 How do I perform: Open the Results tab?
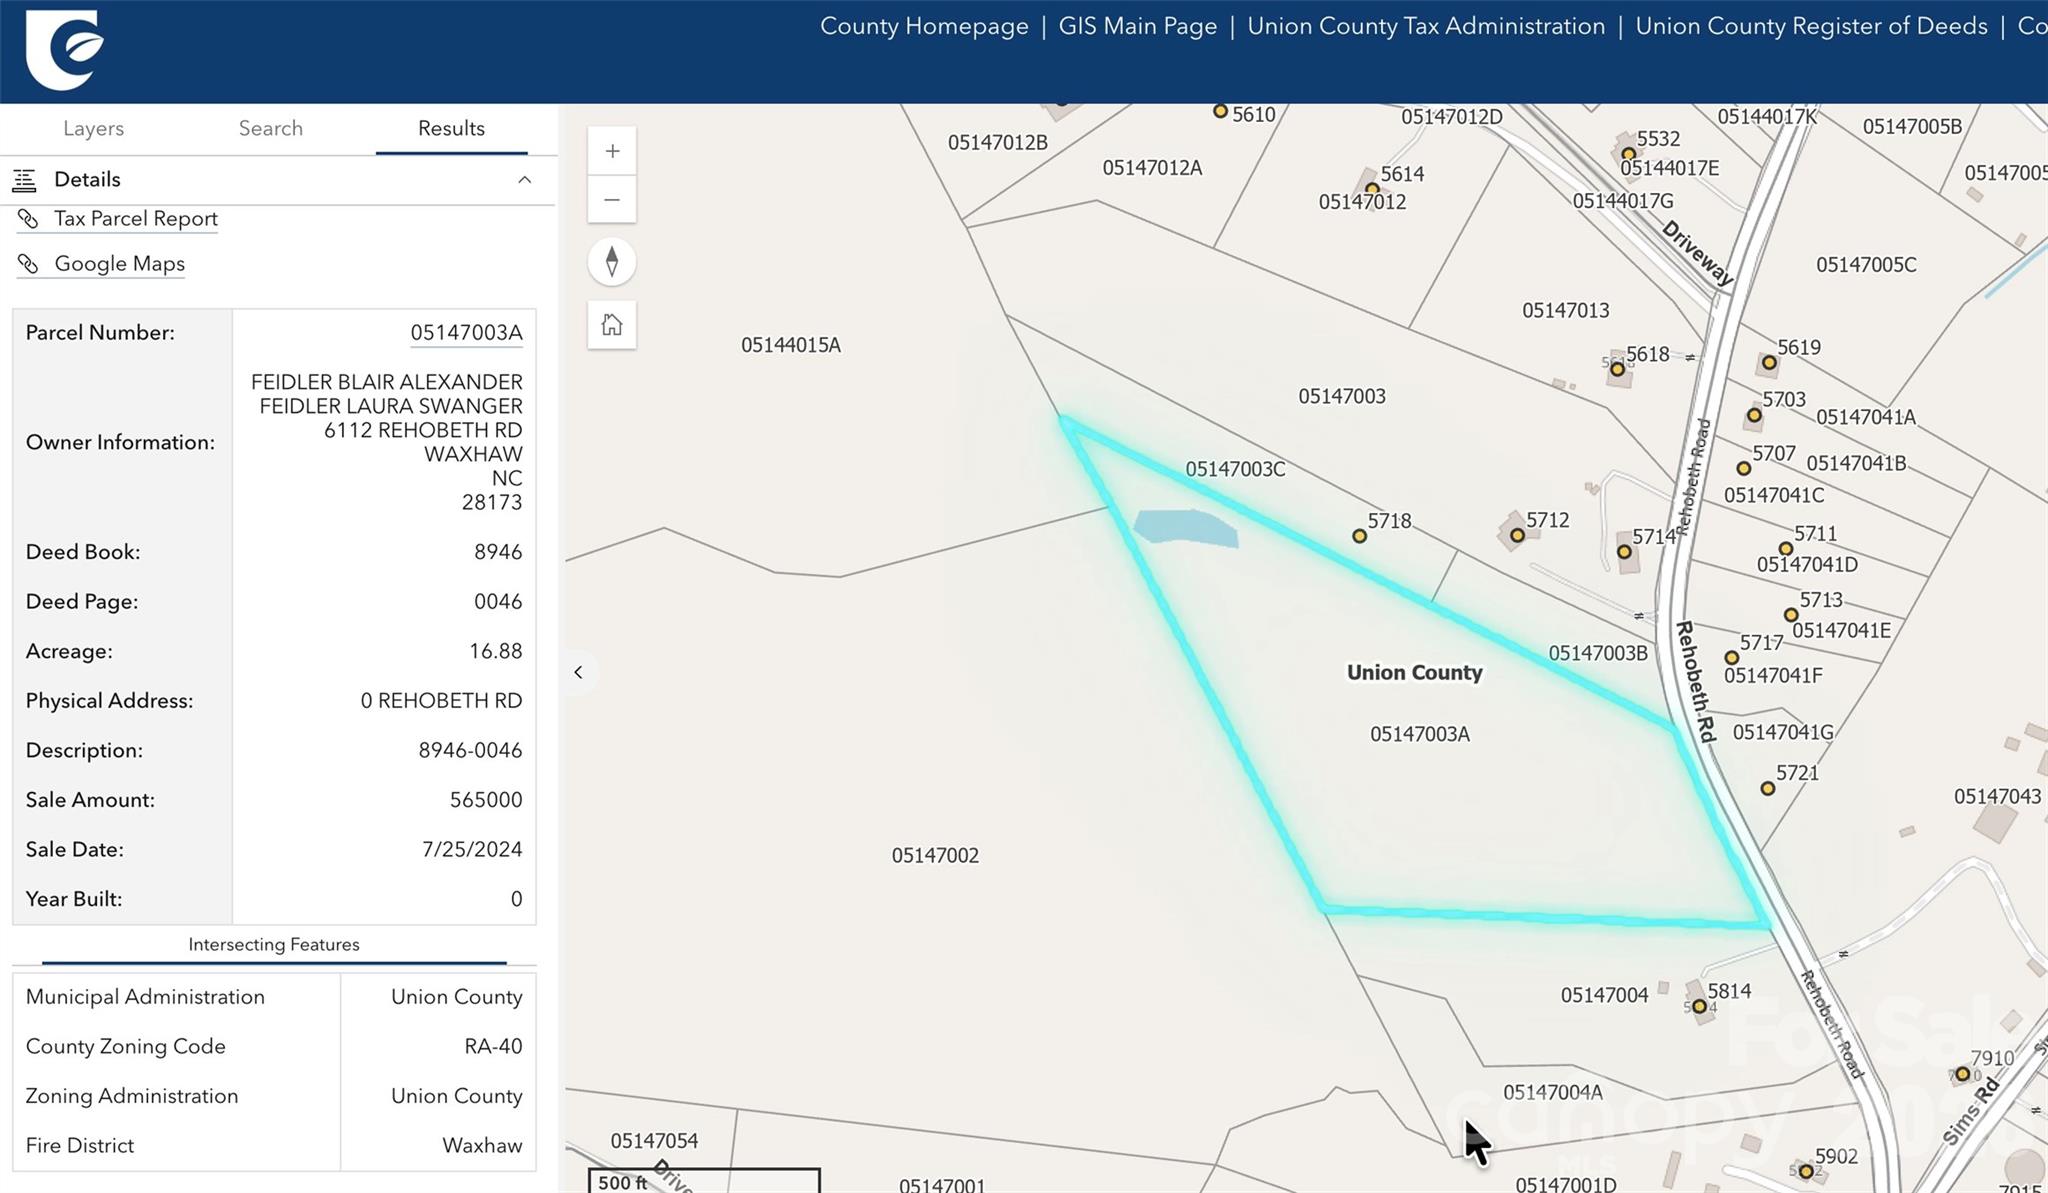451,128
